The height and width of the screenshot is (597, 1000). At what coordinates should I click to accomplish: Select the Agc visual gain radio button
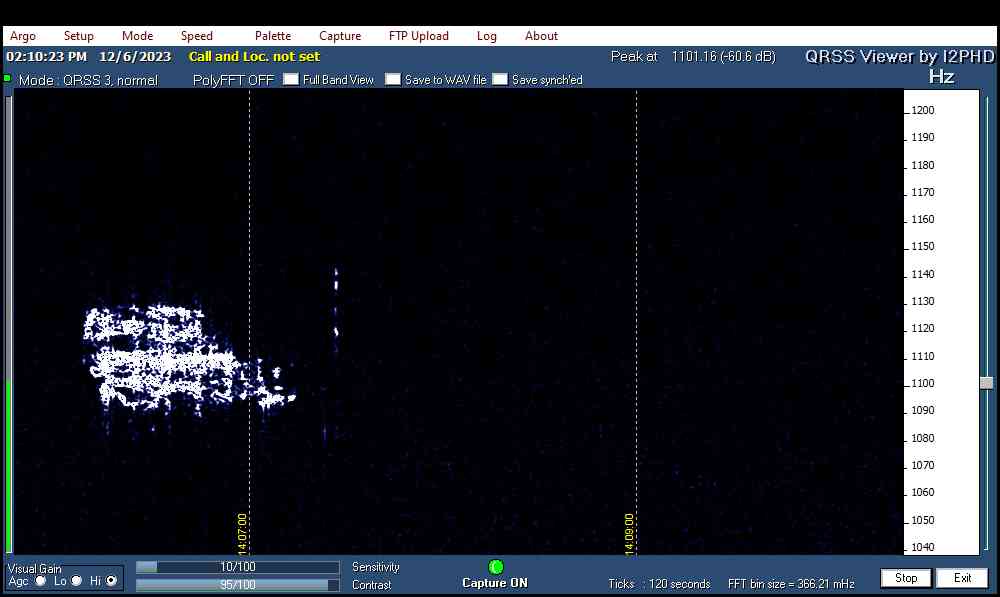click(41, 580)
